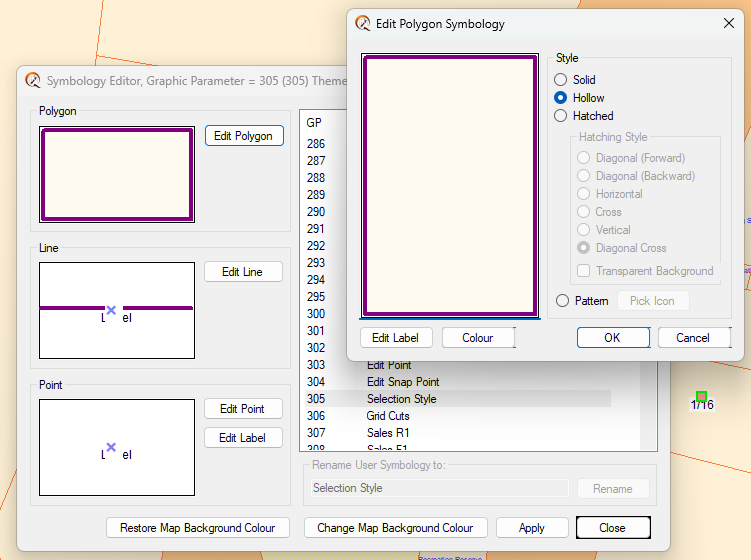The height and width of the screenshot is (560, 751).
Task: Click Restore Map Background Colour
Action: click(x=198, y=528)
